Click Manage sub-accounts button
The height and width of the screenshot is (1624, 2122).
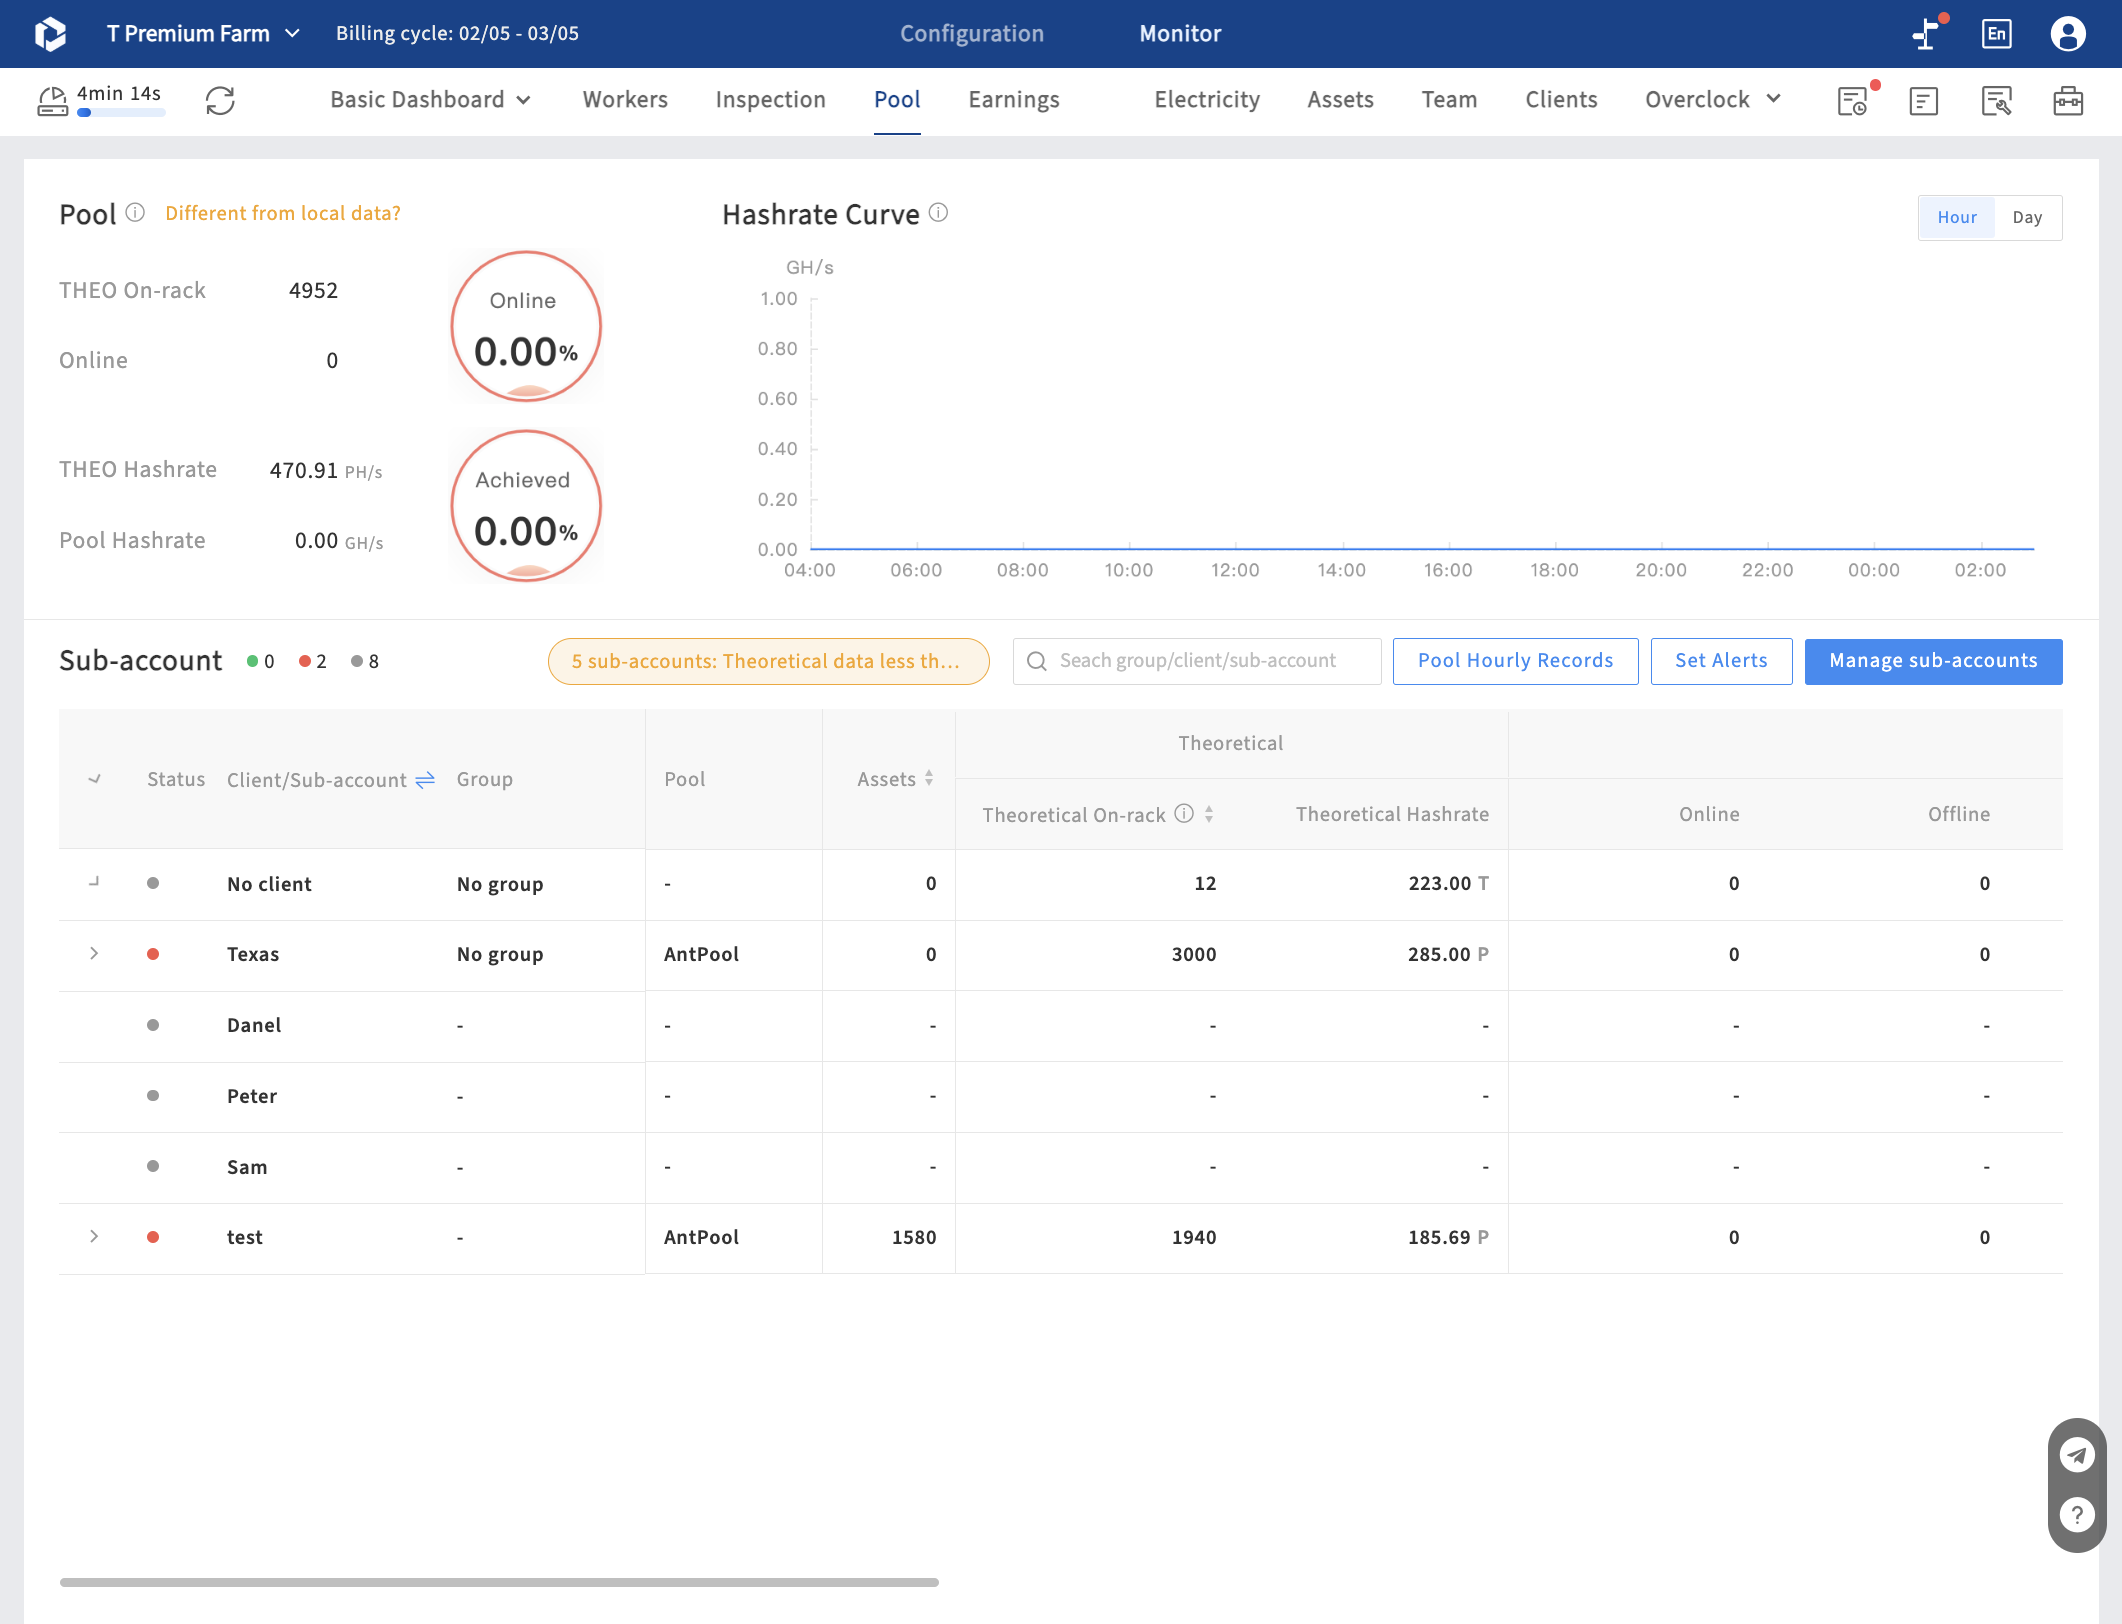pos(1933,661)
